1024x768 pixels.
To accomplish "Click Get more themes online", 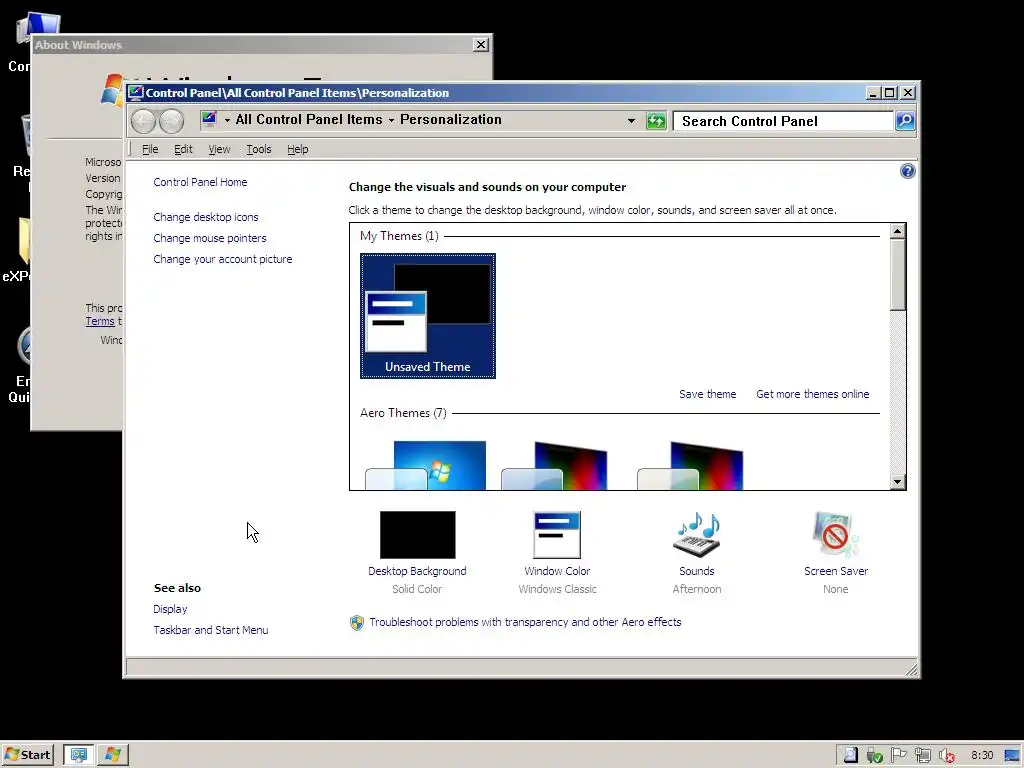I will click(812, 394).
